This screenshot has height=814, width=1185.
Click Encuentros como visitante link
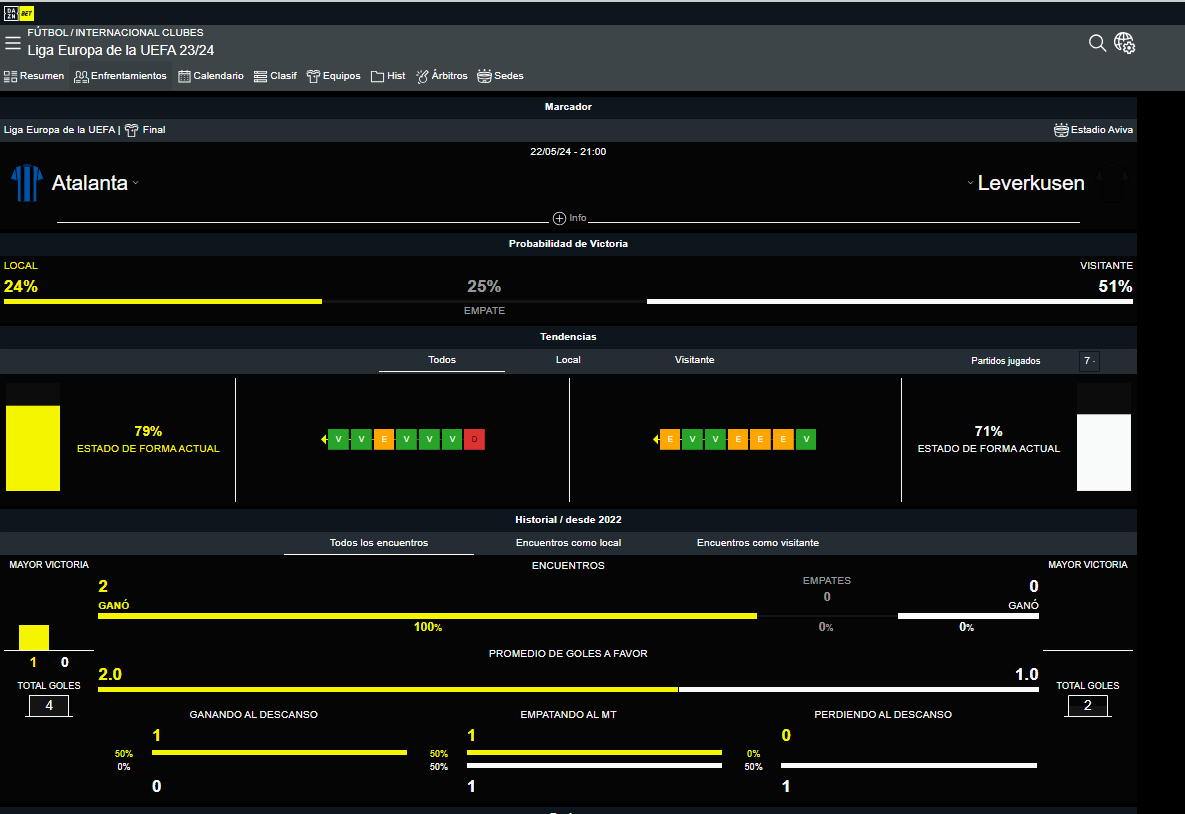tap(757, 543)
